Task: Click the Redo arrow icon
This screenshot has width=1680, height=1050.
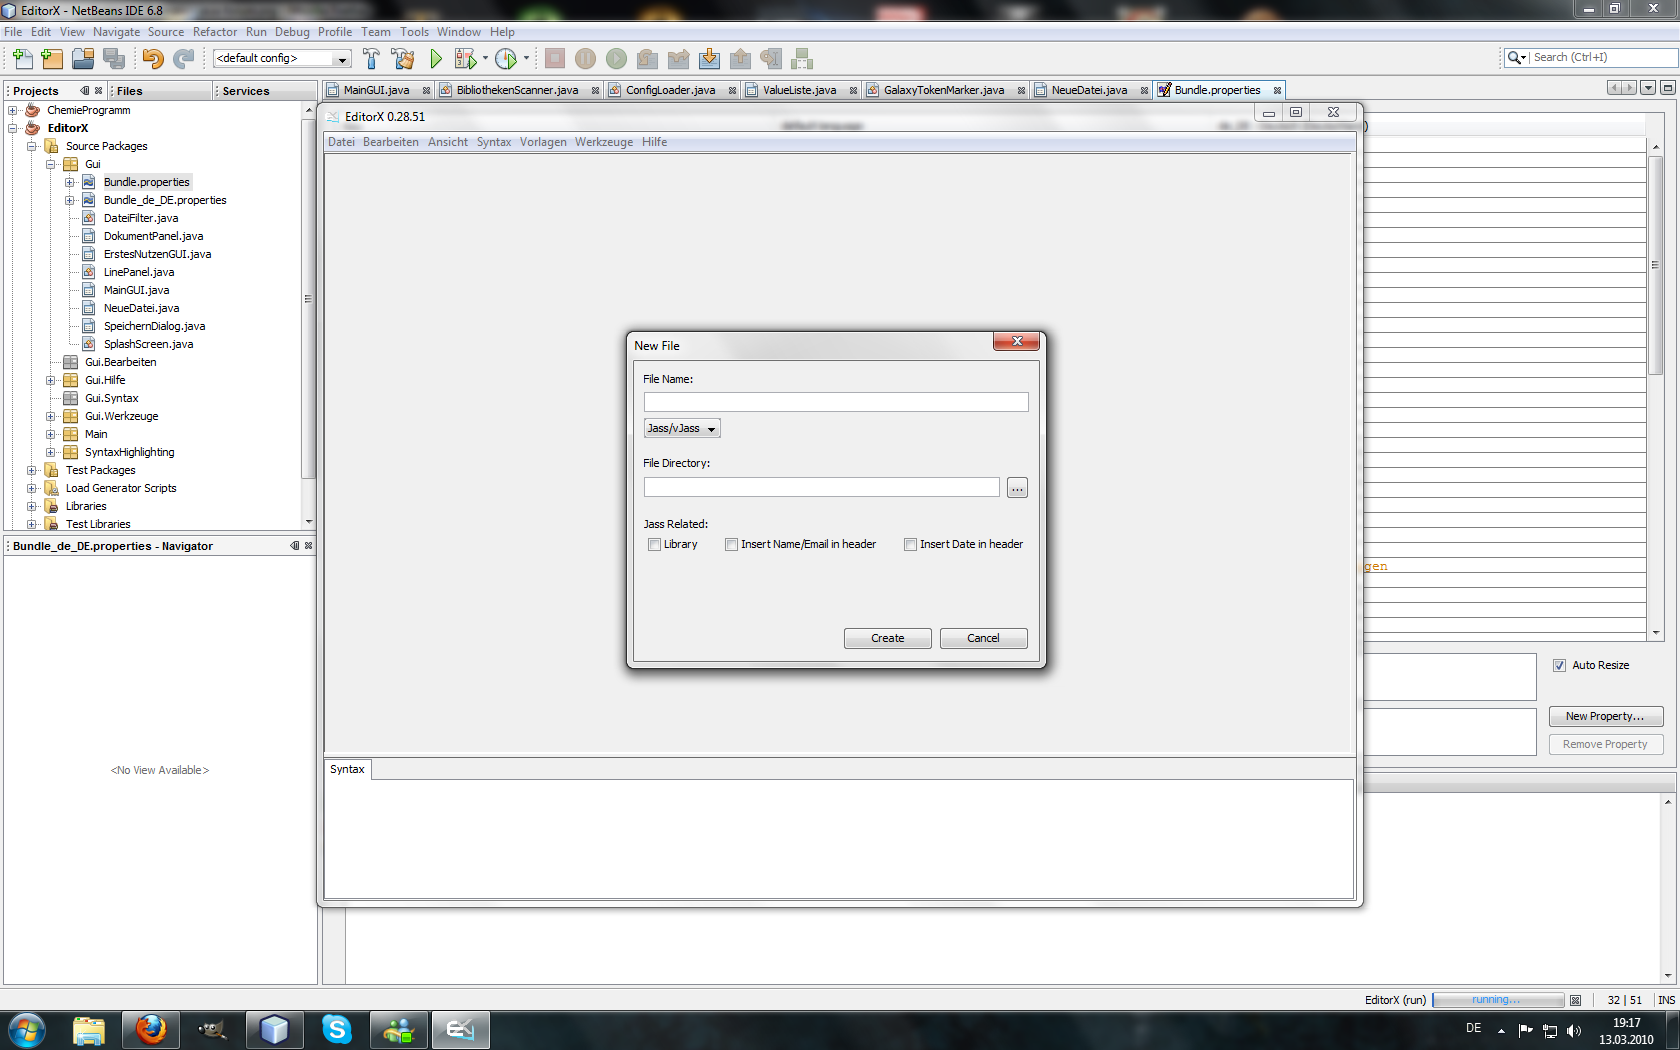Action: click(184, 59)
